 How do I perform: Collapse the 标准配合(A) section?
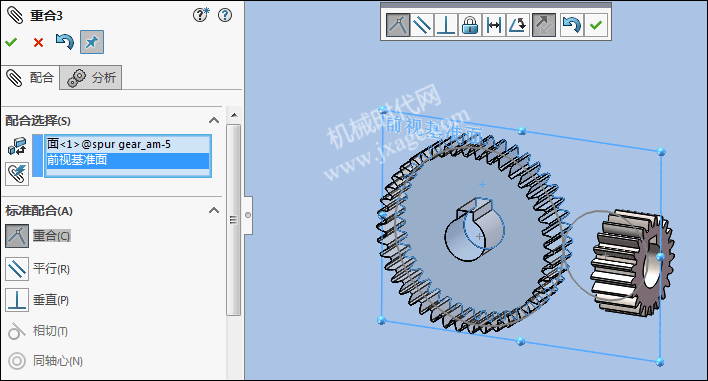pyautogui.click(x=214, y=210)
